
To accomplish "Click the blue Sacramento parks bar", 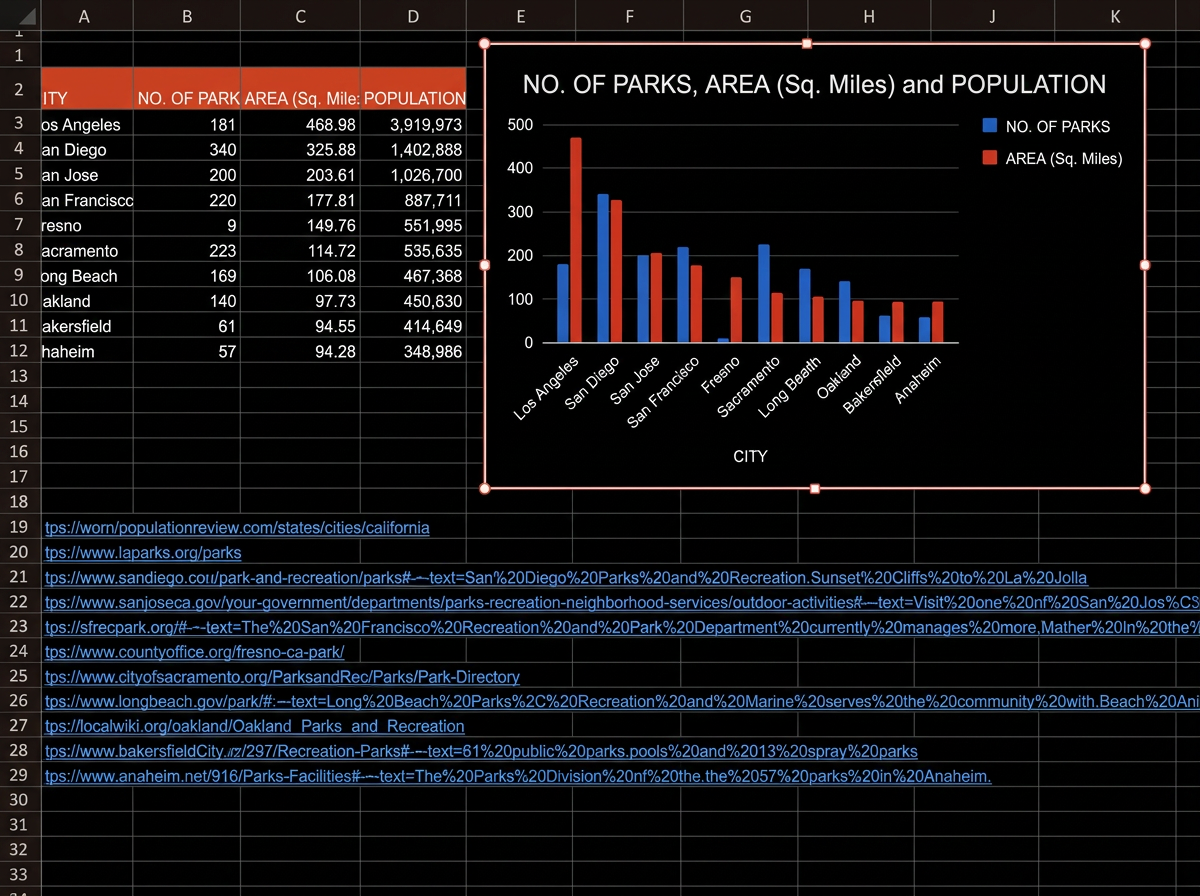I will [764, 294].
